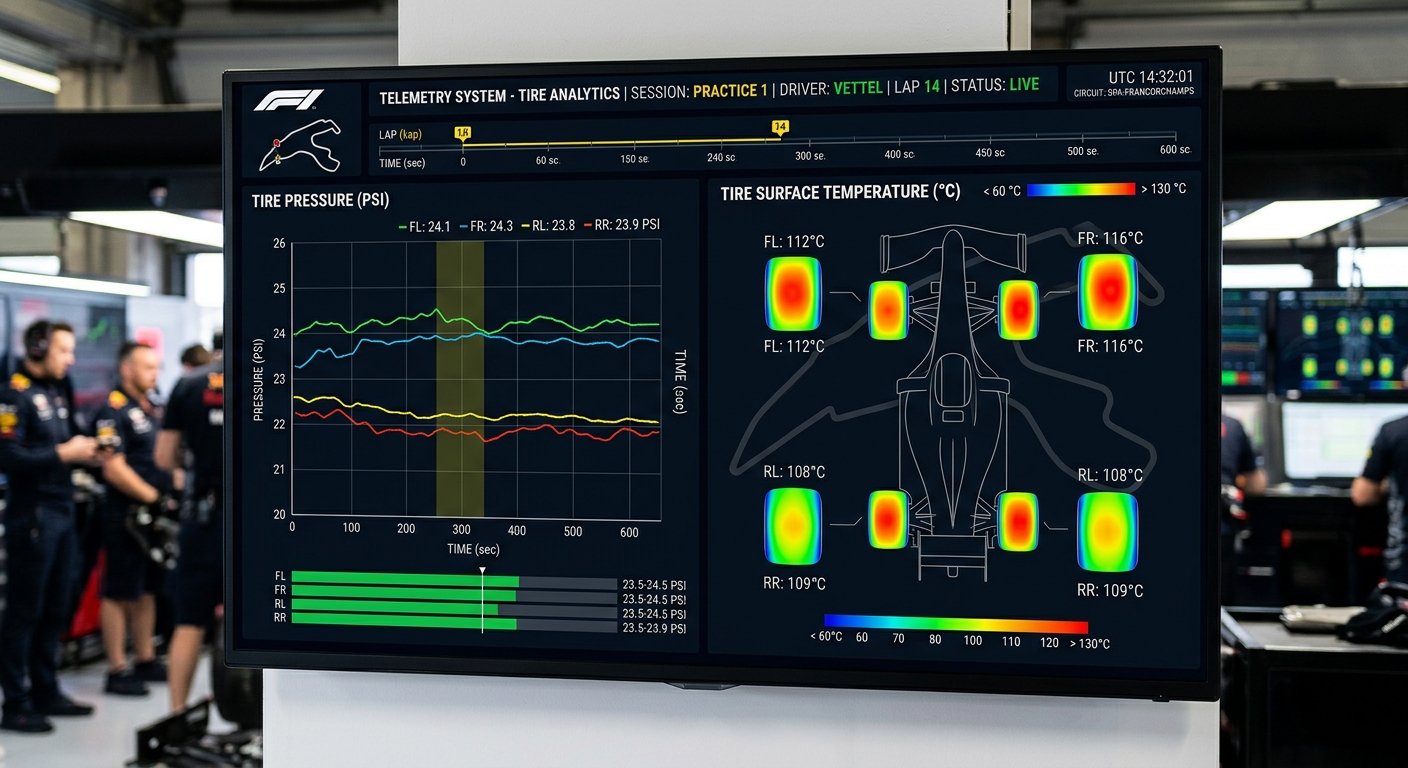The image size is (1408, 768).
Task: Toggle the RL: 23.8 legend entry
Action: [549, 226]
